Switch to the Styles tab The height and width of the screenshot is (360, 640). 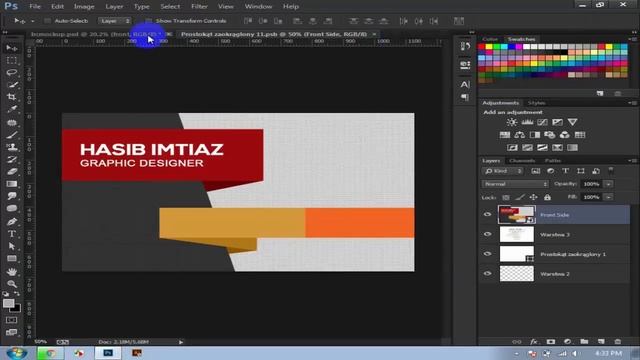click(x=536, y=103)
